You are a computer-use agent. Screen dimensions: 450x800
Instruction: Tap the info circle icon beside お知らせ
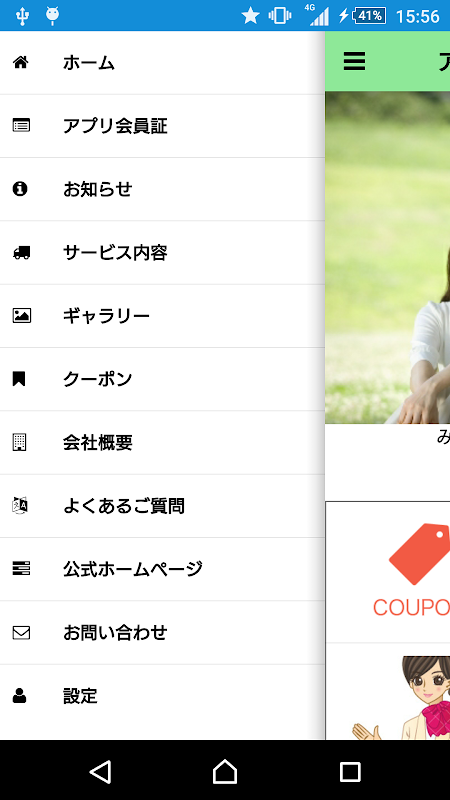20,189
